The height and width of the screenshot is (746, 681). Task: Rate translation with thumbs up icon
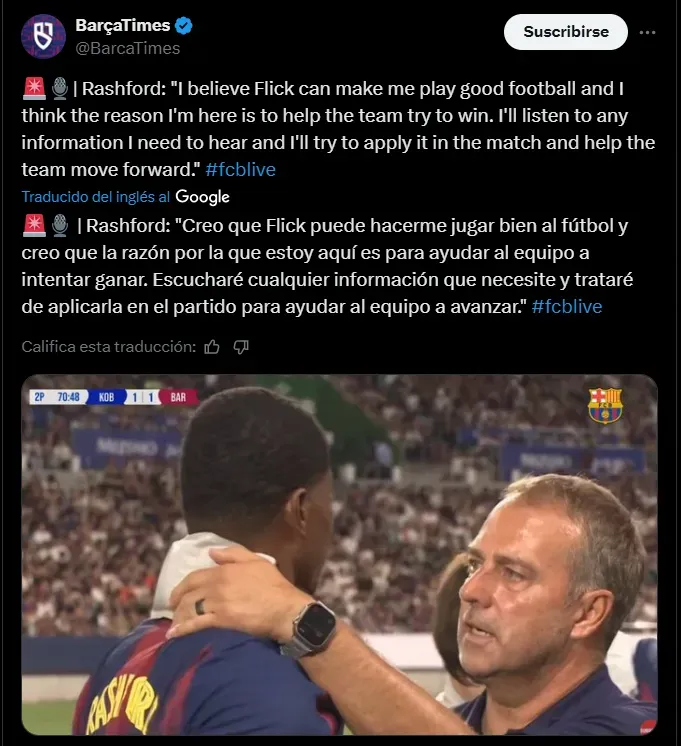[x=212, y=347]
